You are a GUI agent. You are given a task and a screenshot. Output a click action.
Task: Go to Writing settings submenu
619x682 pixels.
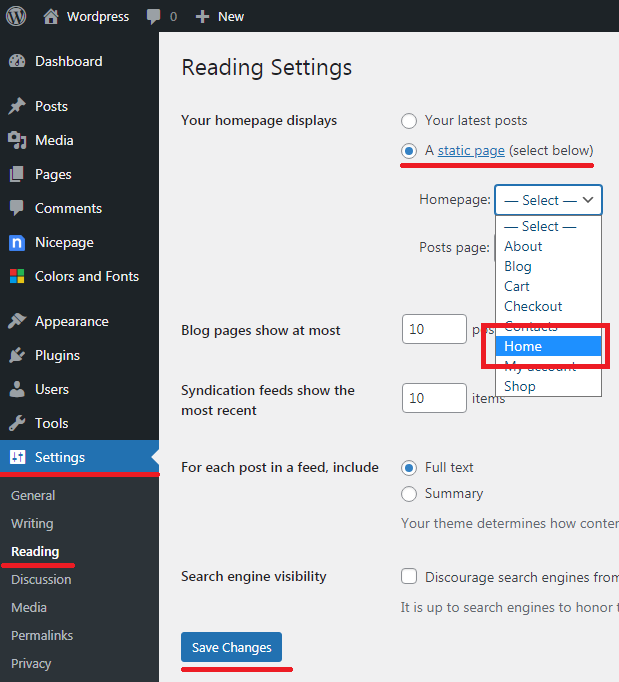(x=32, y=524)
